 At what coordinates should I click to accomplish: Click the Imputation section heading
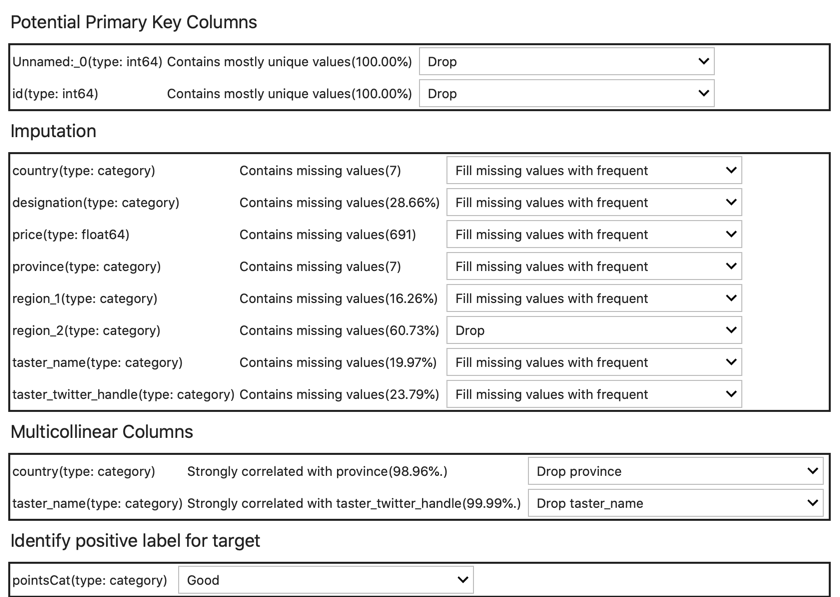pyautogui.click(x=54, y=131)
